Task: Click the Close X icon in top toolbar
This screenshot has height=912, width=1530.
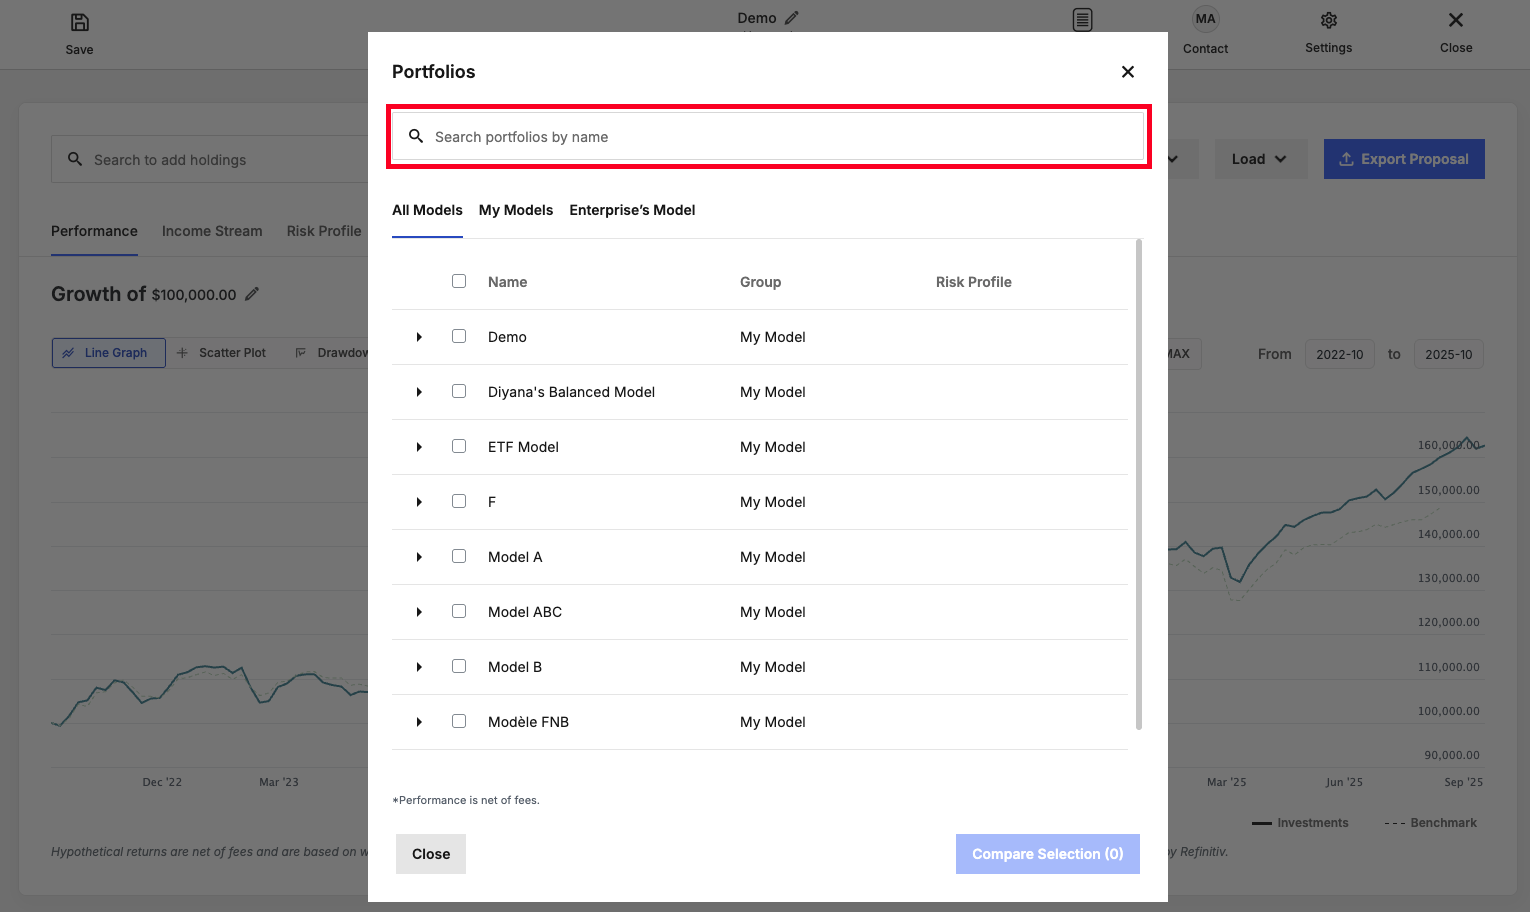Action: pyautogui.click(x=1456, y=20)
